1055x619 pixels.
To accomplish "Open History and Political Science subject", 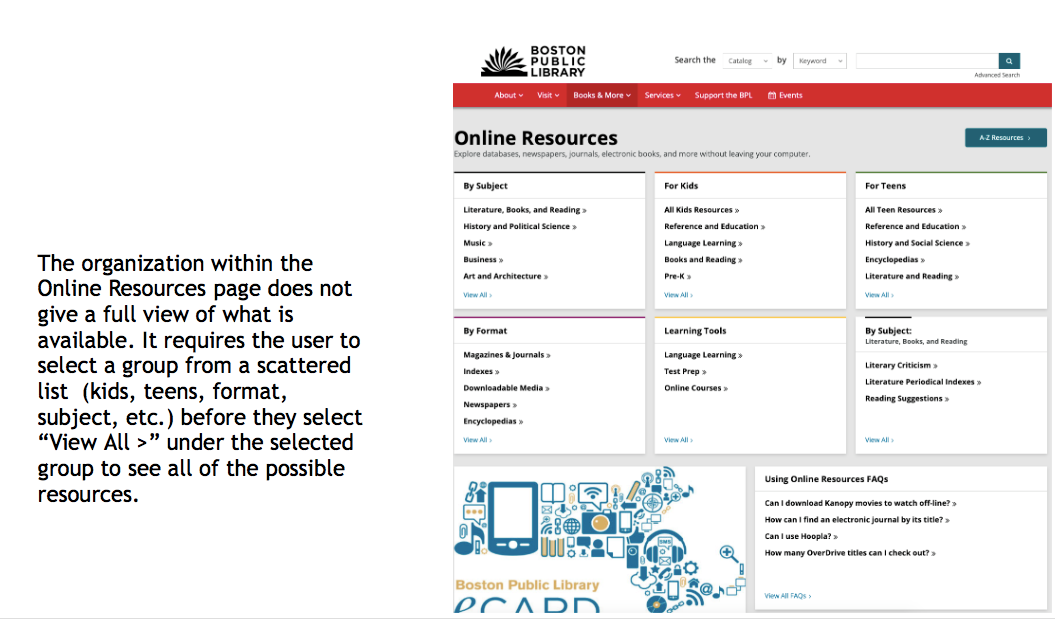I will tap(519, 227).
